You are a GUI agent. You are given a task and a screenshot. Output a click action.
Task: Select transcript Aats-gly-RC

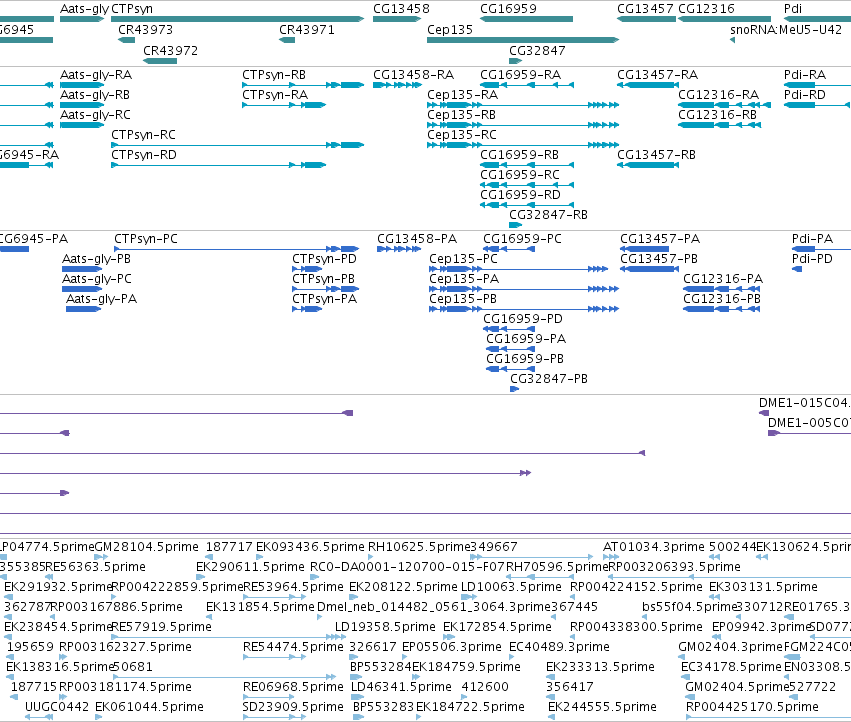(81, 125)
